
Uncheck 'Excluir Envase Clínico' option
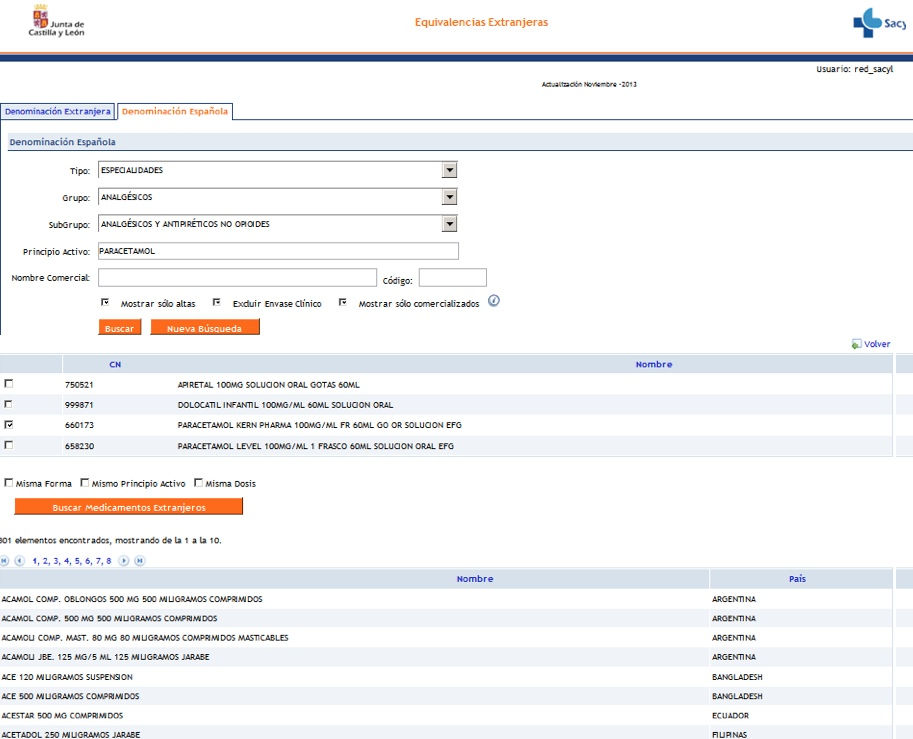pos(217,302)
